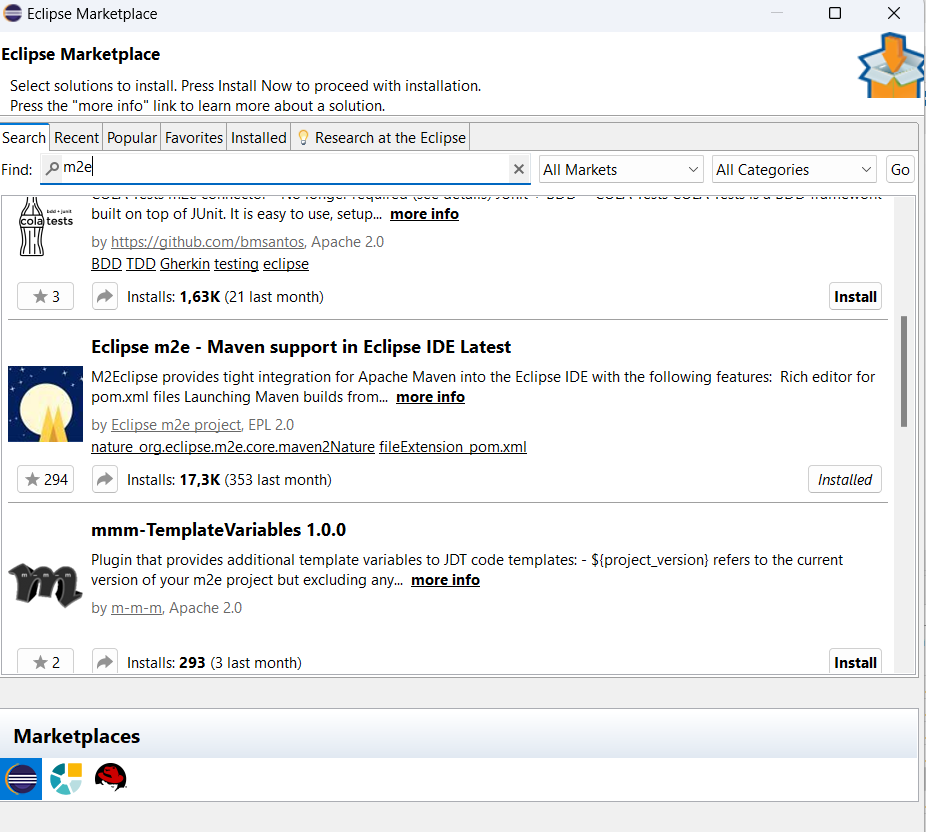Open the Eclipse m2e project author link
Image resolution: width=926 pixels, height=832 pixels.
coord(176,425)
